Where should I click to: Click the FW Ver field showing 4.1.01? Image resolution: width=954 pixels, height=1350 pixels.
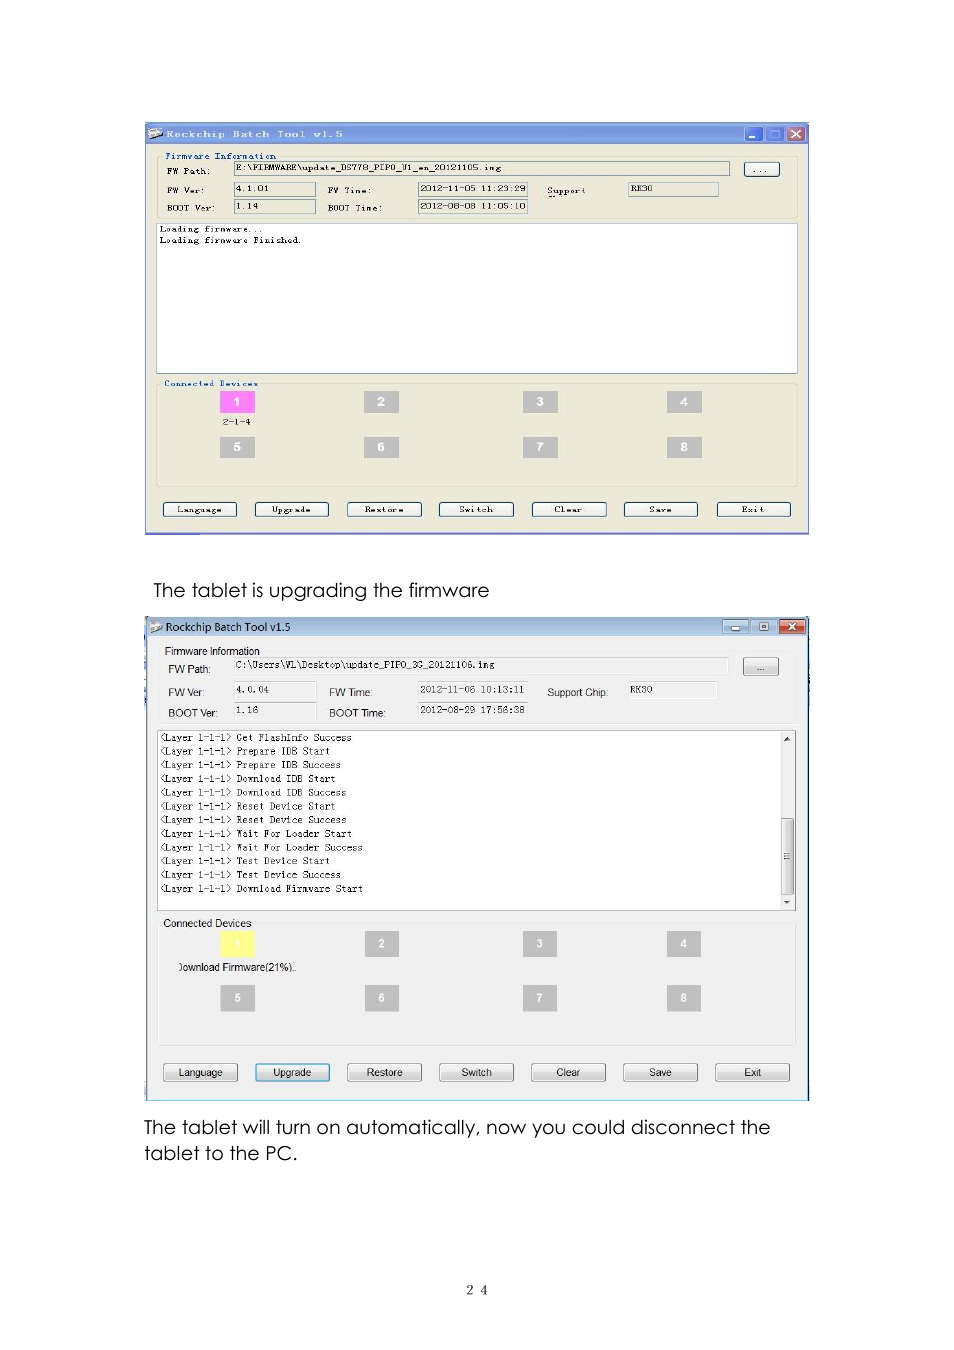(x=274, y=189)
